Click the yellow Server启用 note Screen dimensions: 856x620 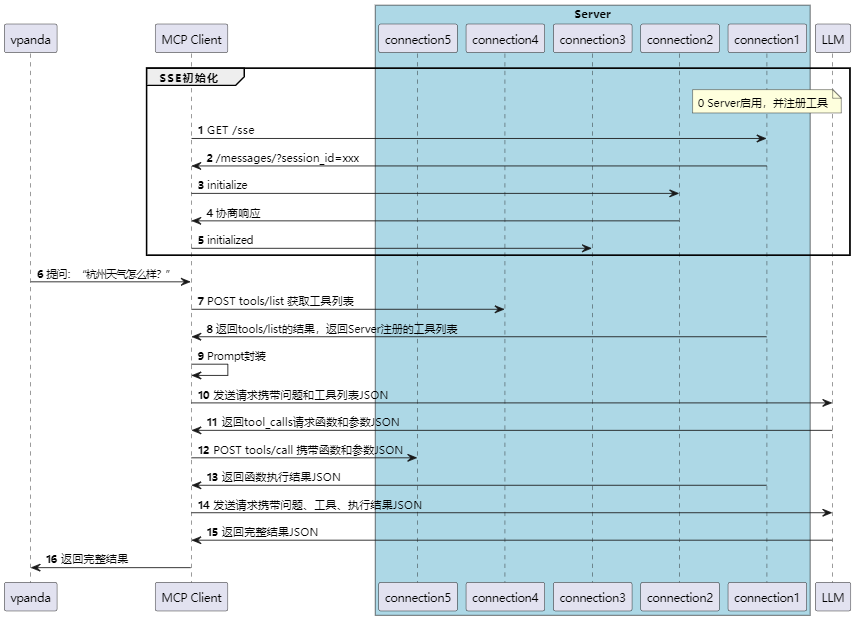click(766, 103)
